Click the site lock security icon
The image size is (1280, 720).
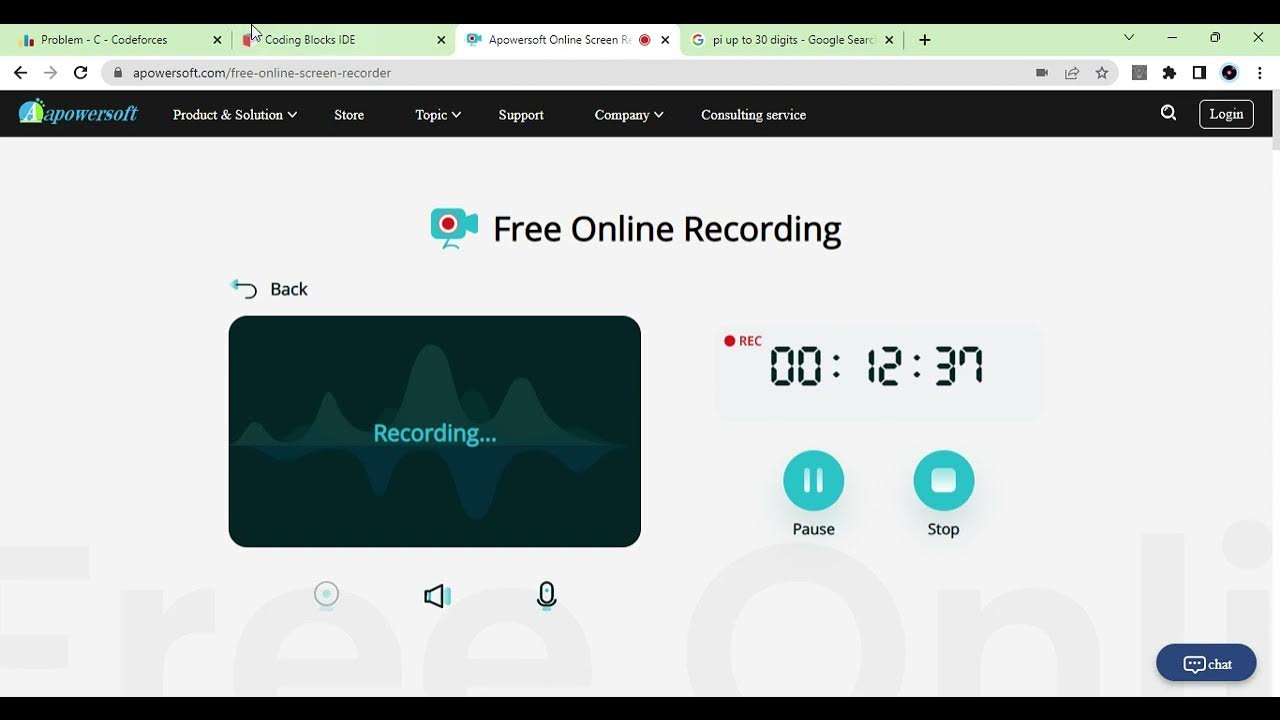(118, 73)
